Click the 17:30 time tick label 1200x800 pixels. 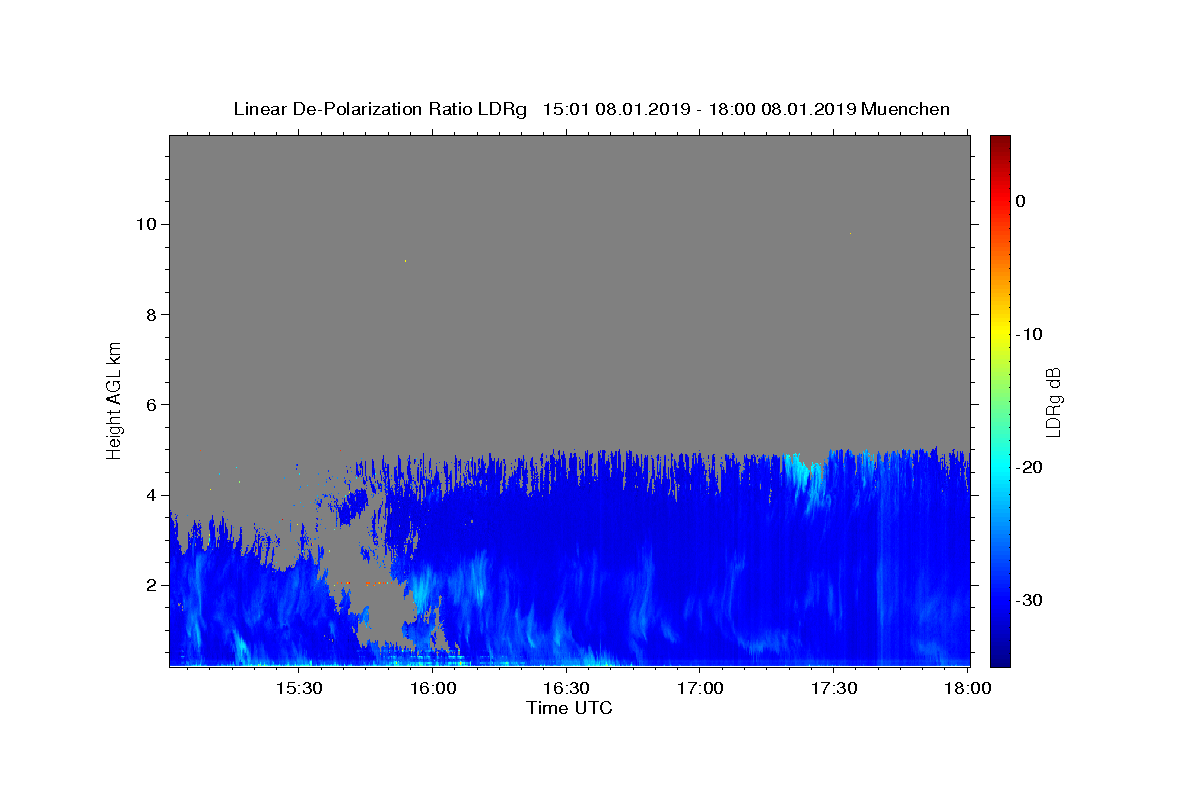(833, 688)
